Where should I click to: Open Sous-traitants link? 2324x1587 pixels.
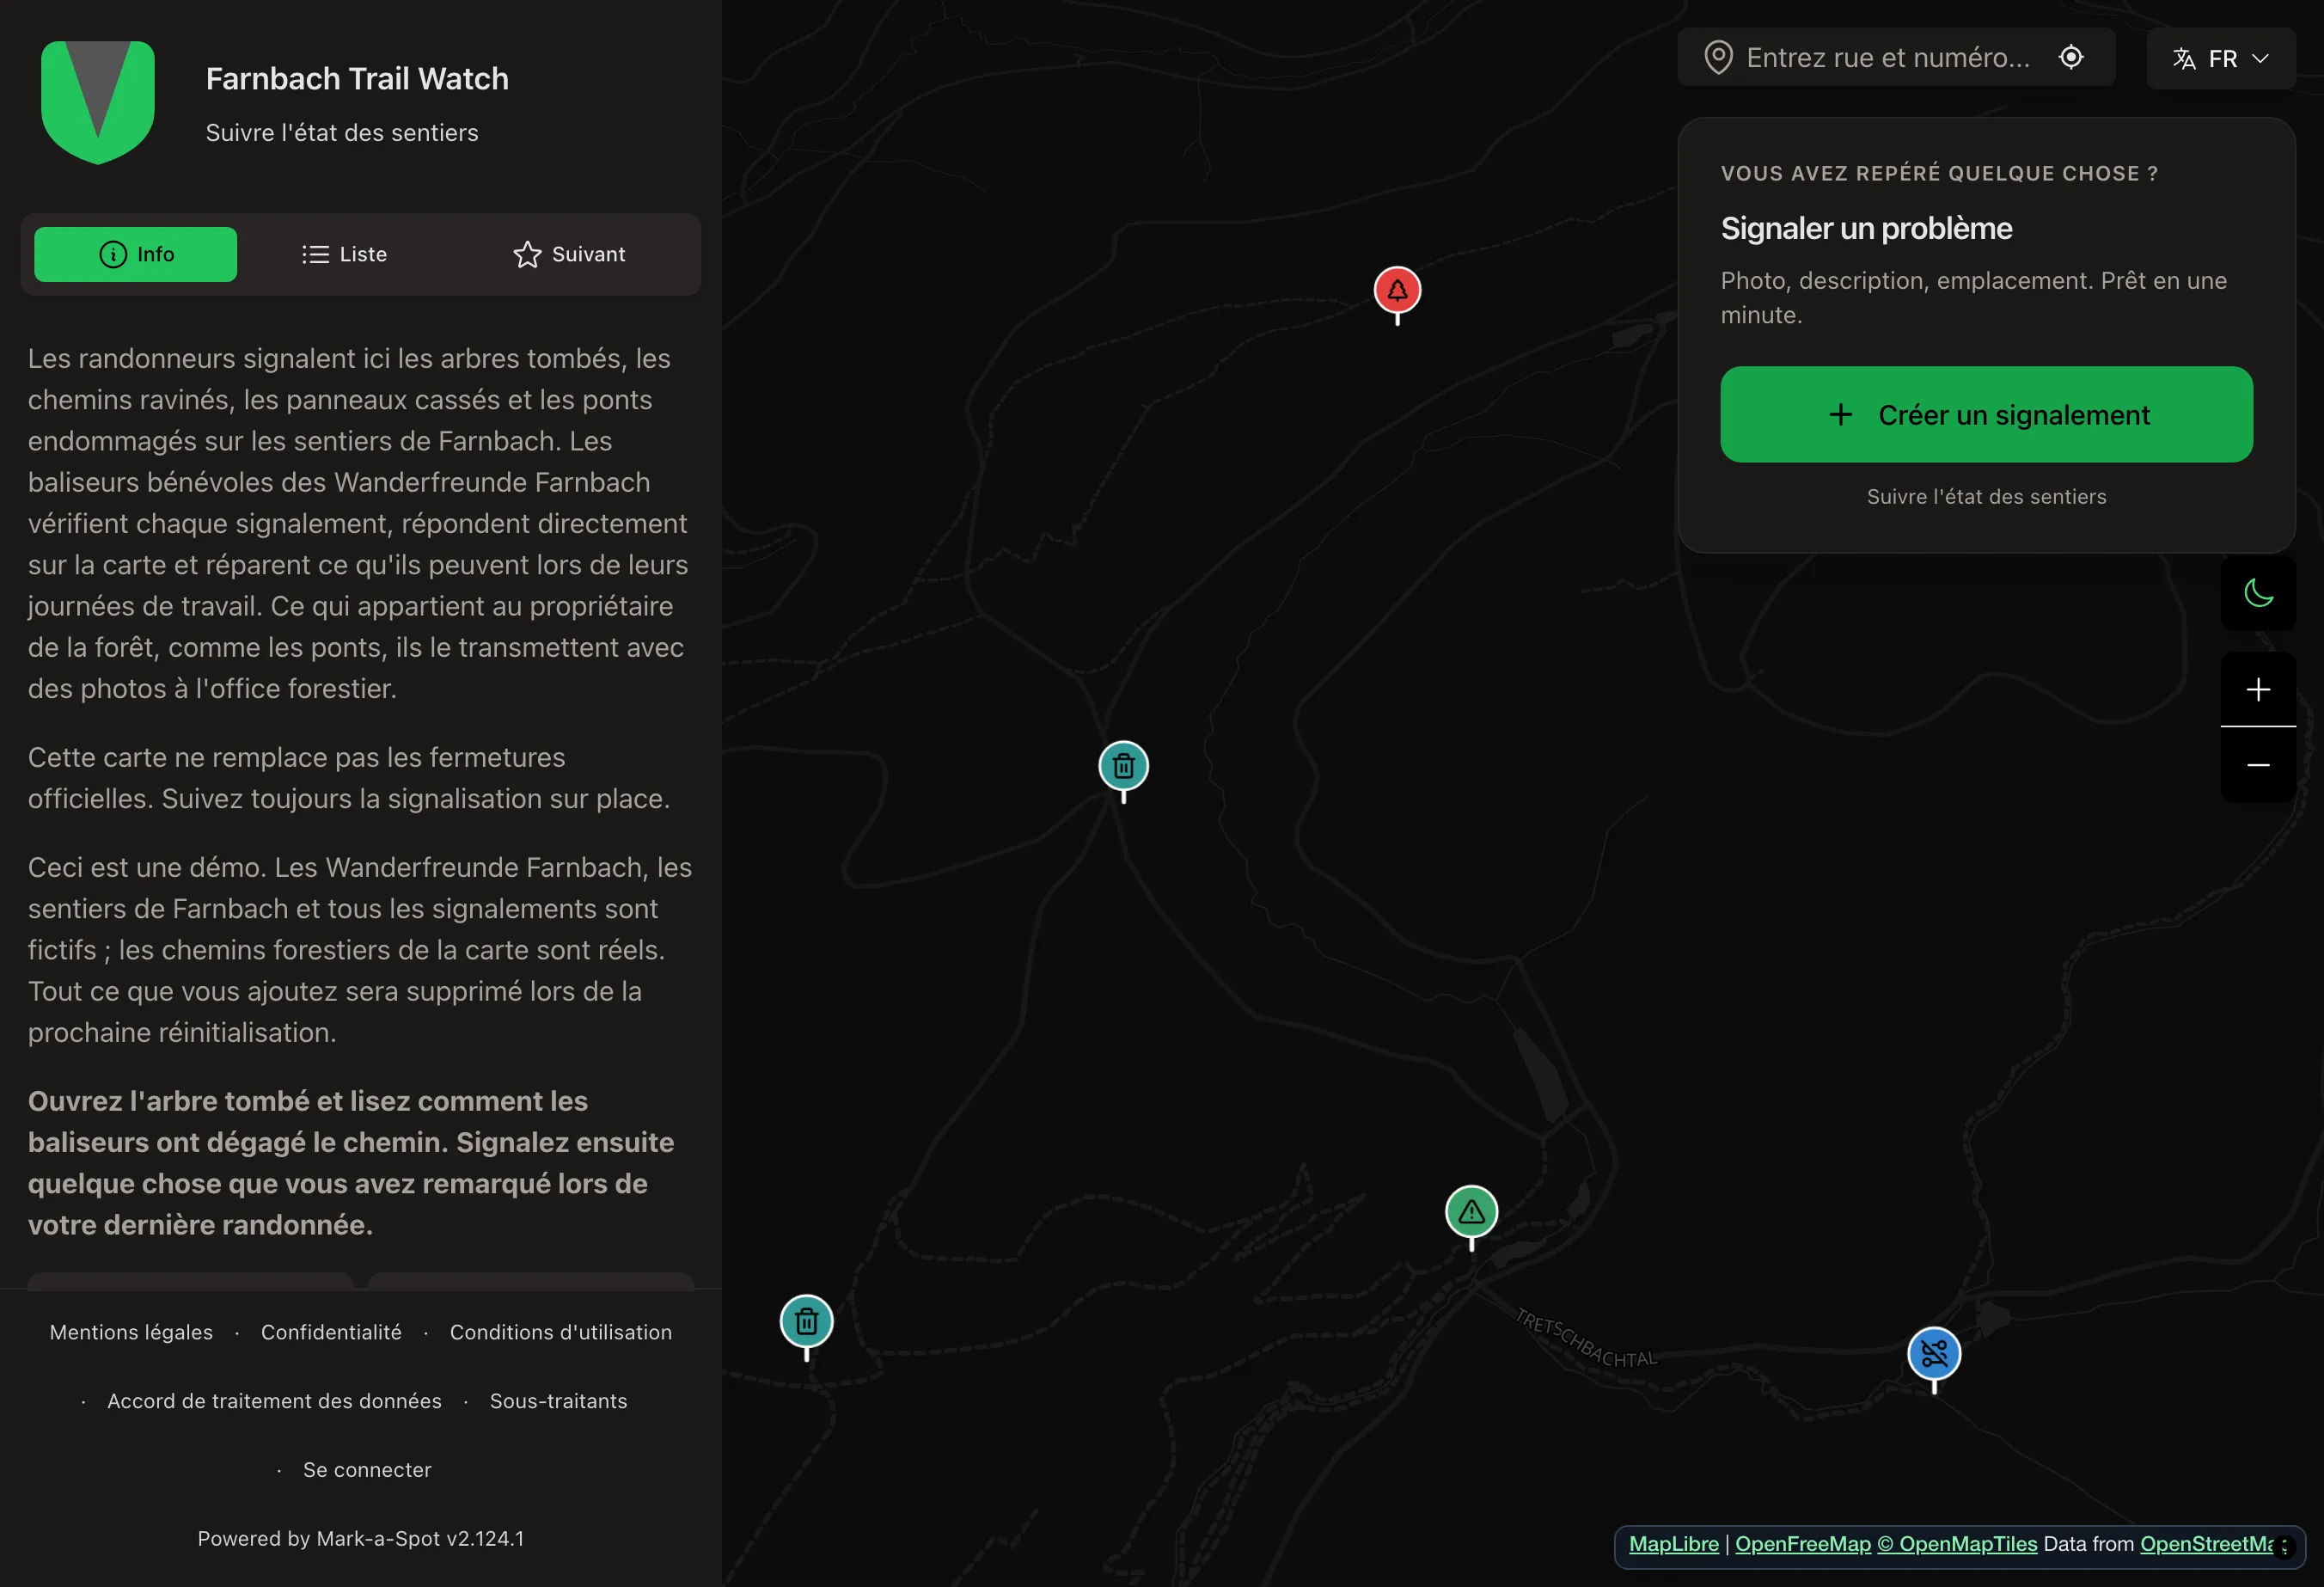click(558, 1401)
